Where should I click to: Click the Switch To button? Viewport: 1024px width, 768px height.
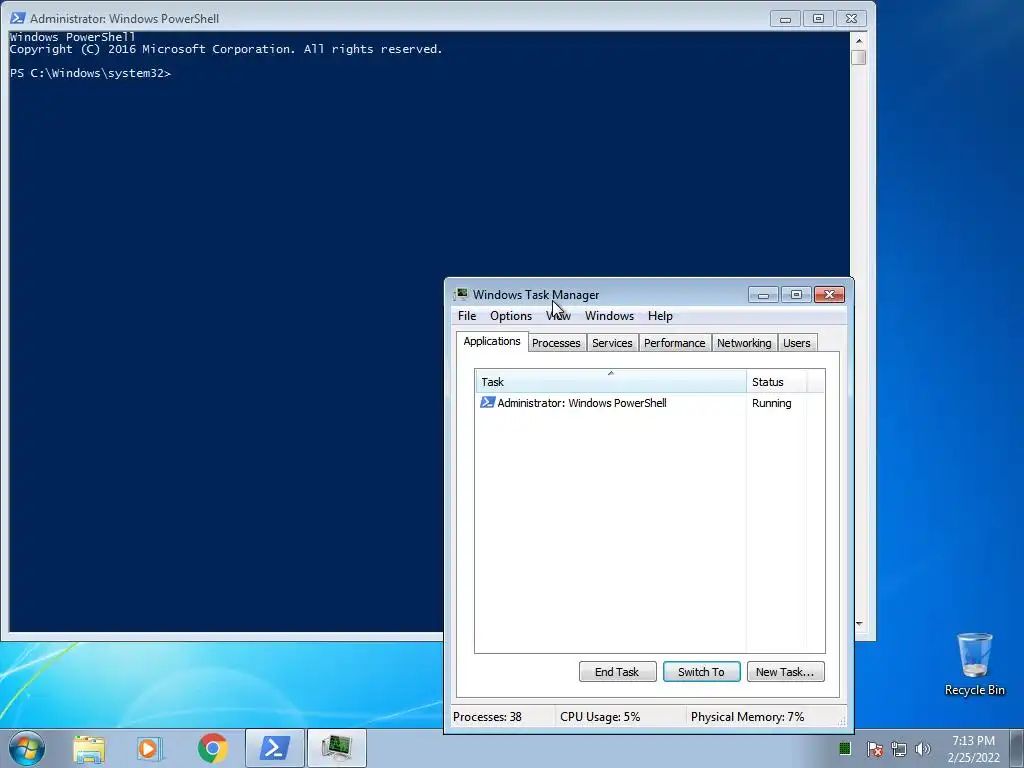tap(701, 672)
